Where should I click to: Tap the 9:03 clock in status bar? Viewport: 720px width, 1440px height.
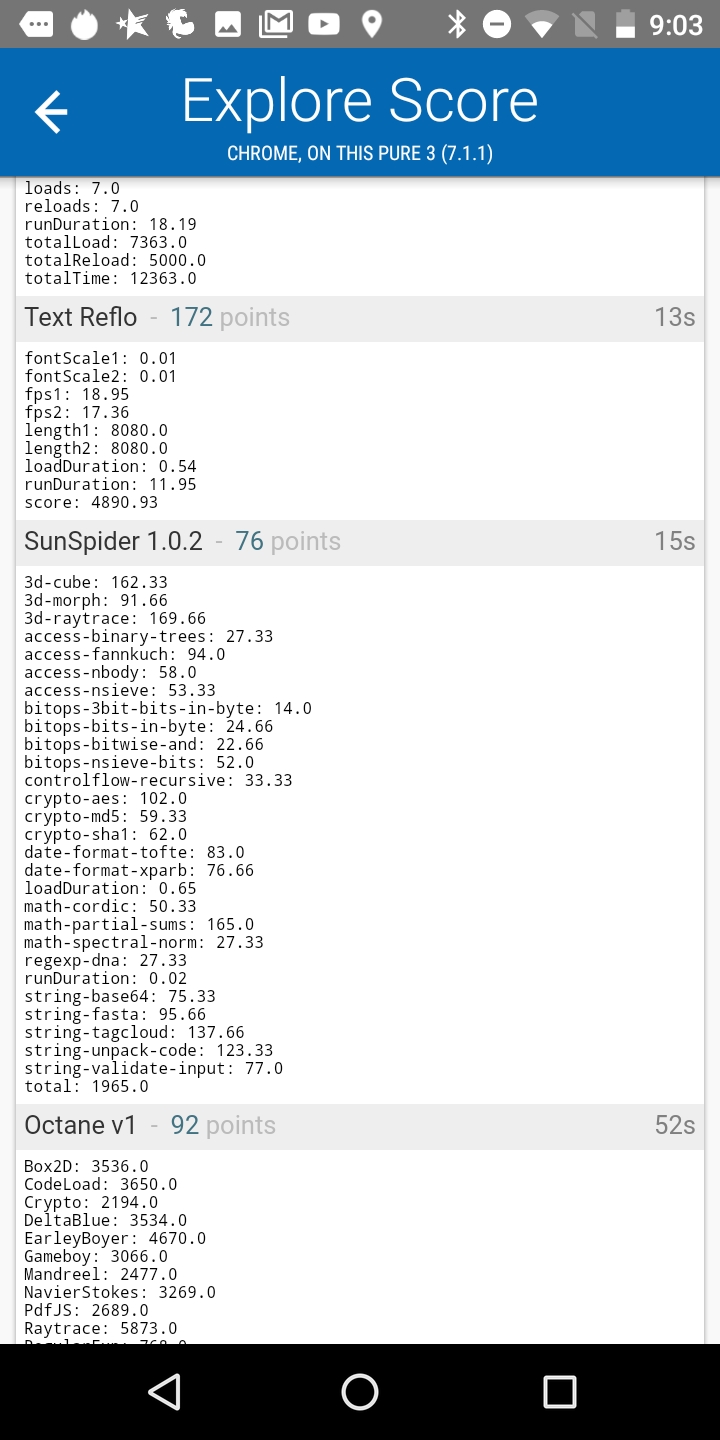click(x=676, y=24)
